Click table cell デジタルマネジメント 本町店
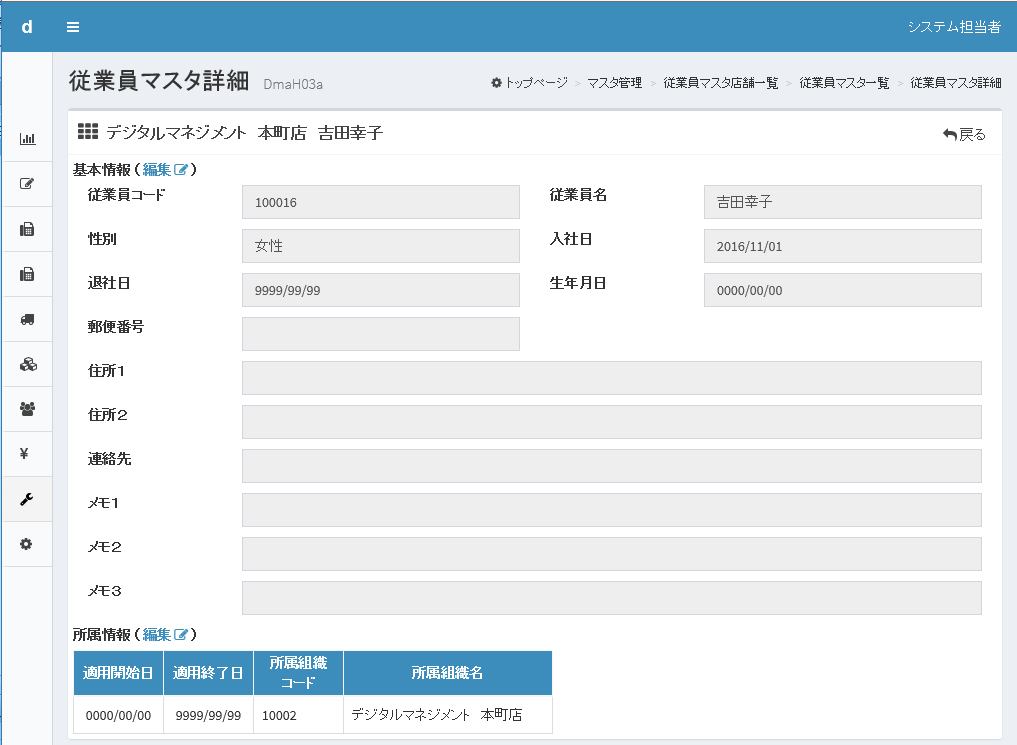 448,715
